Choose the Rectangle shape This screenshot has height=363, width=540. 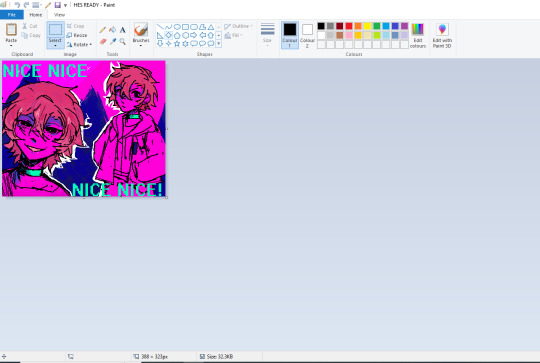[185, 27]
